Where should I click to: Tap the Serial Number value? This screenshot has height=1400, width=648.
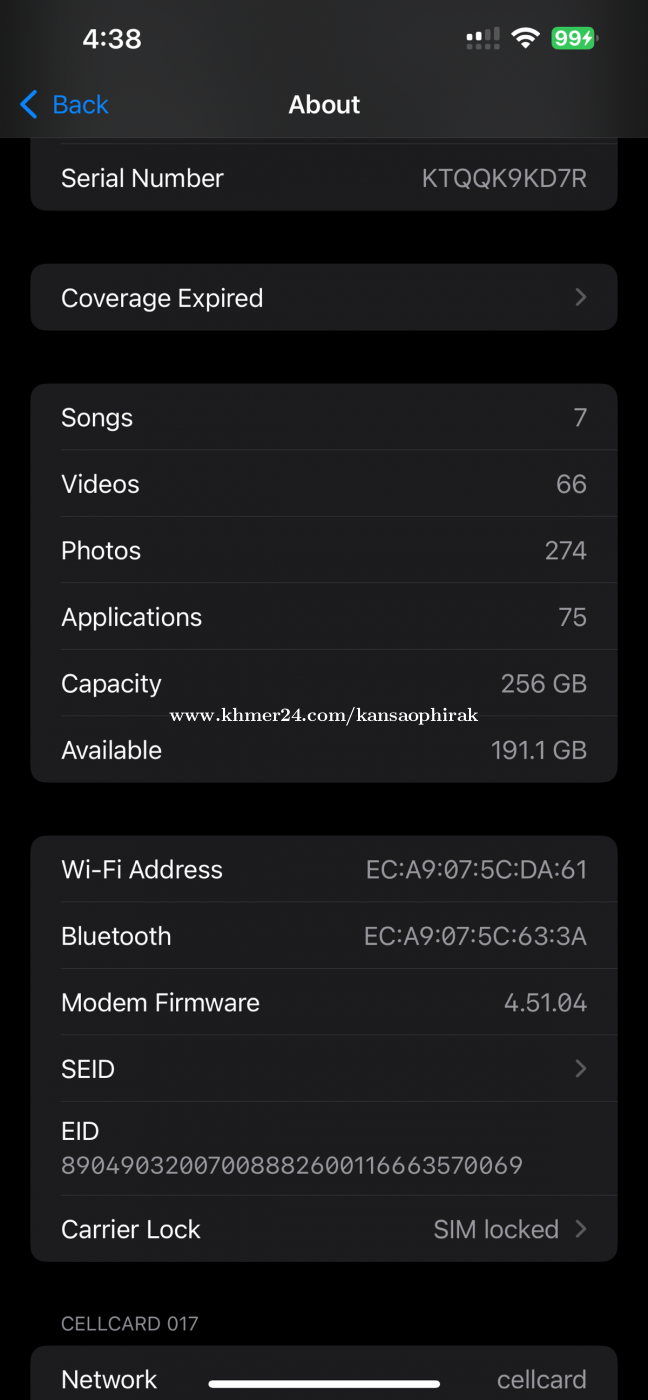pyautogui.click(x=504, y=178)
